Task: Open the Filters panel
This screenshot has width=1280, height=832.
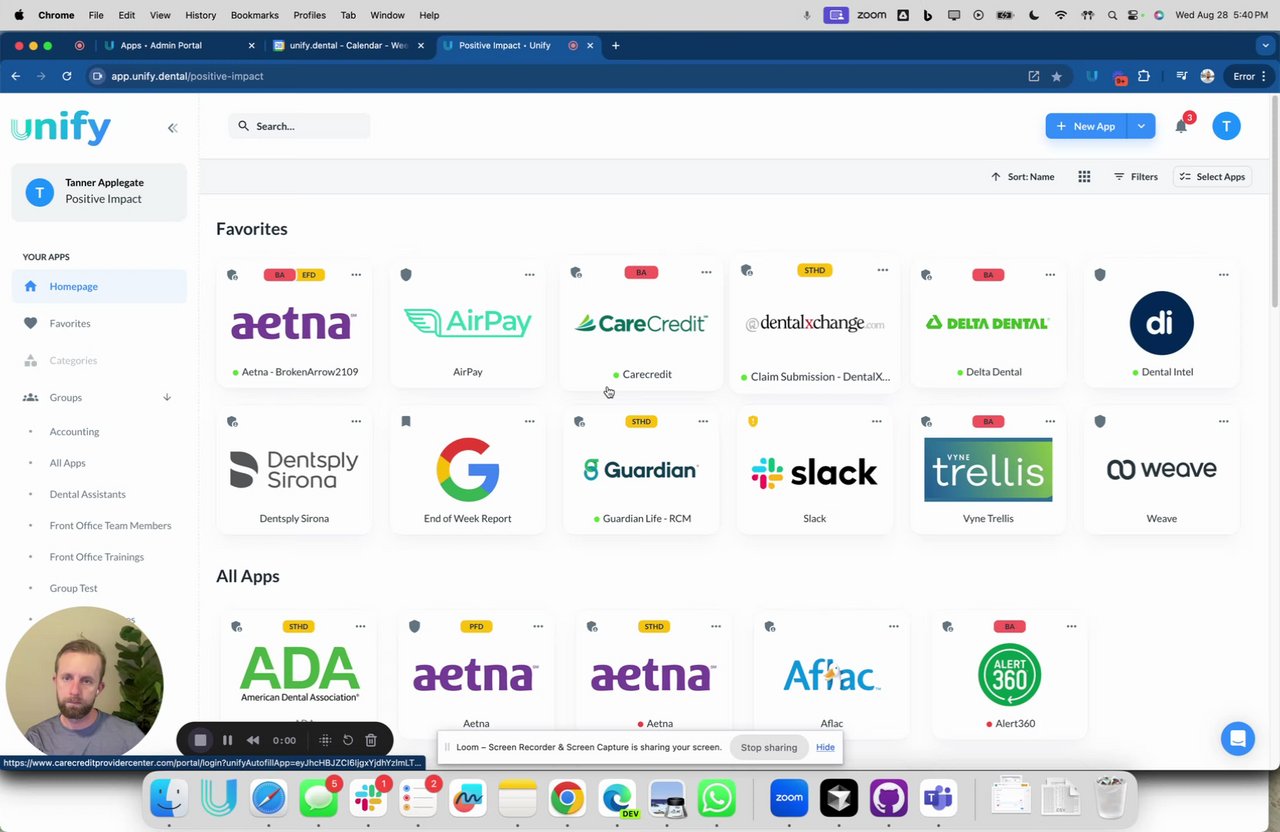Action: [x=1136, y=177]
